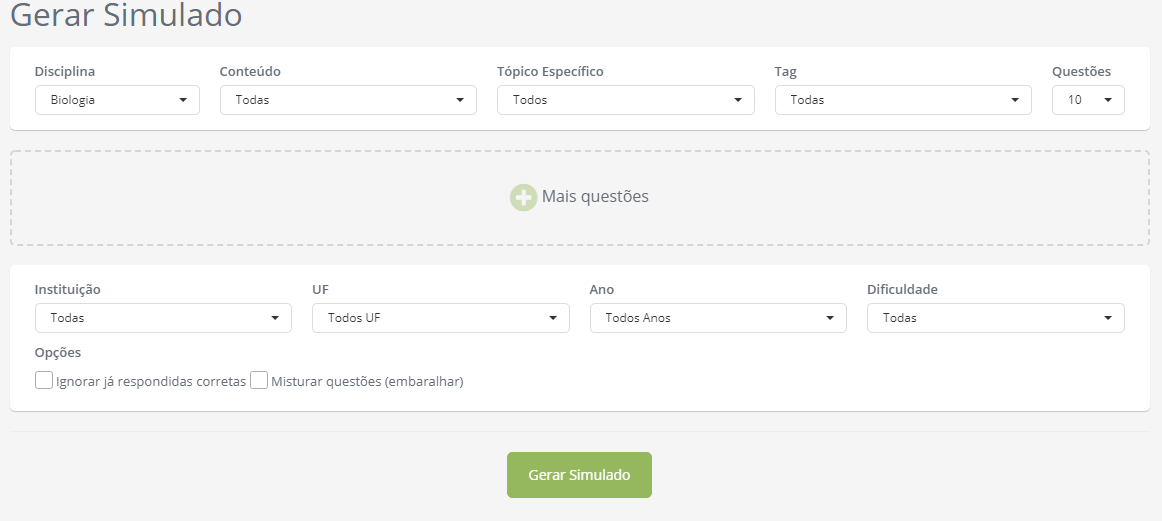Image resolution: width=1162 pixels, height=521 pixels.
Task: Open the Tag dropdown
Action: (x=903, y=100)
